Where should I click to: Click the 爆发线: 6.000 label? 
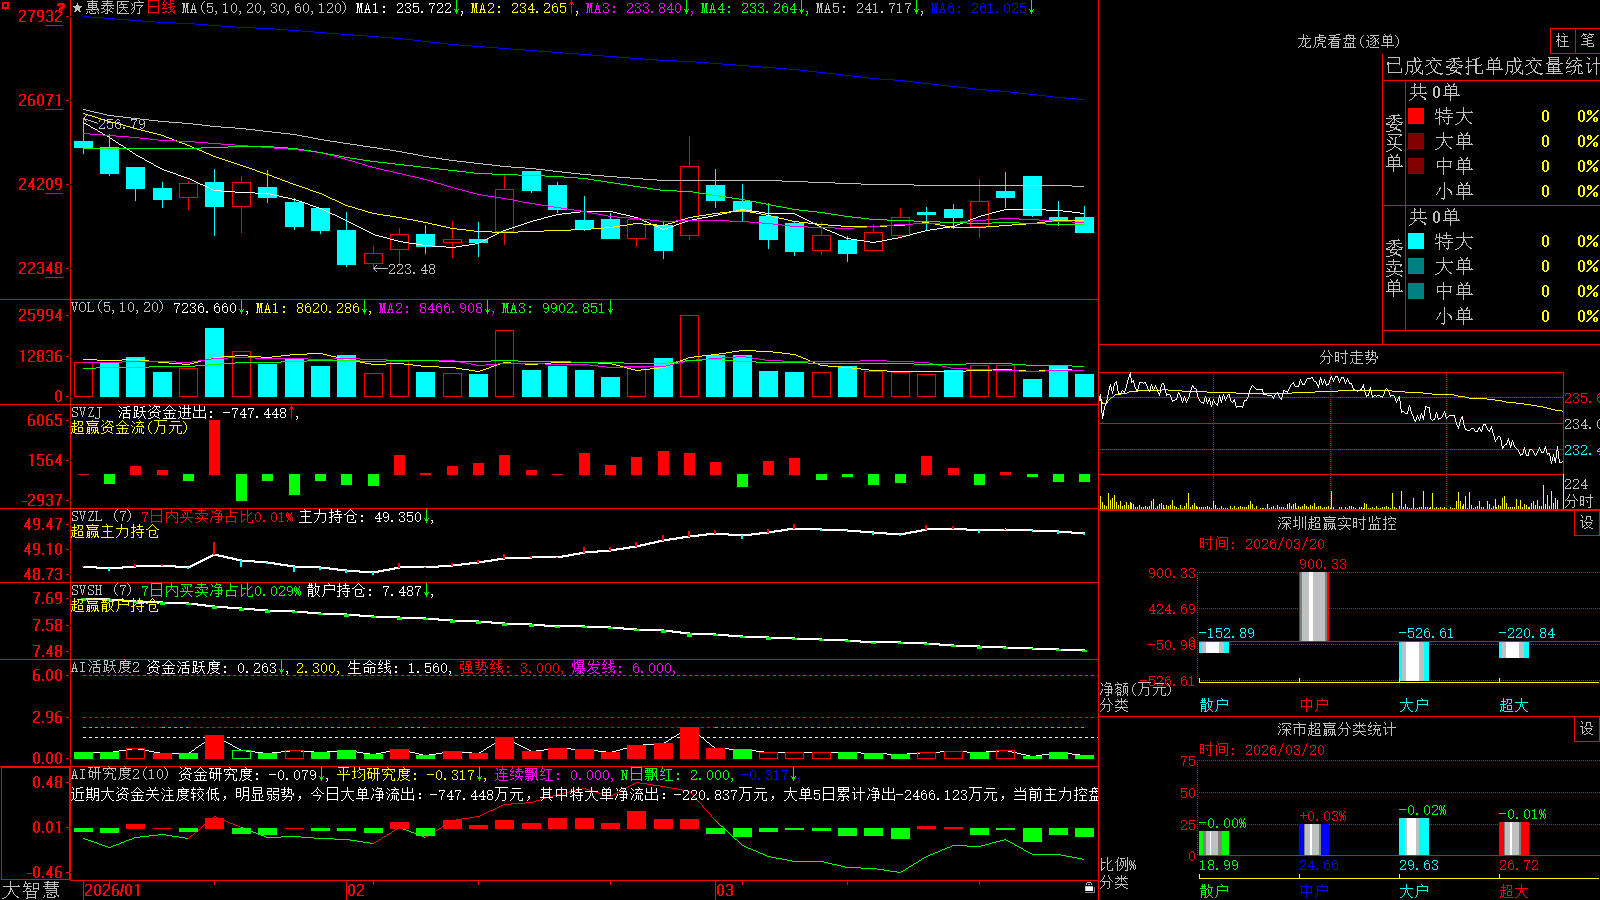(x=623, y=668)
